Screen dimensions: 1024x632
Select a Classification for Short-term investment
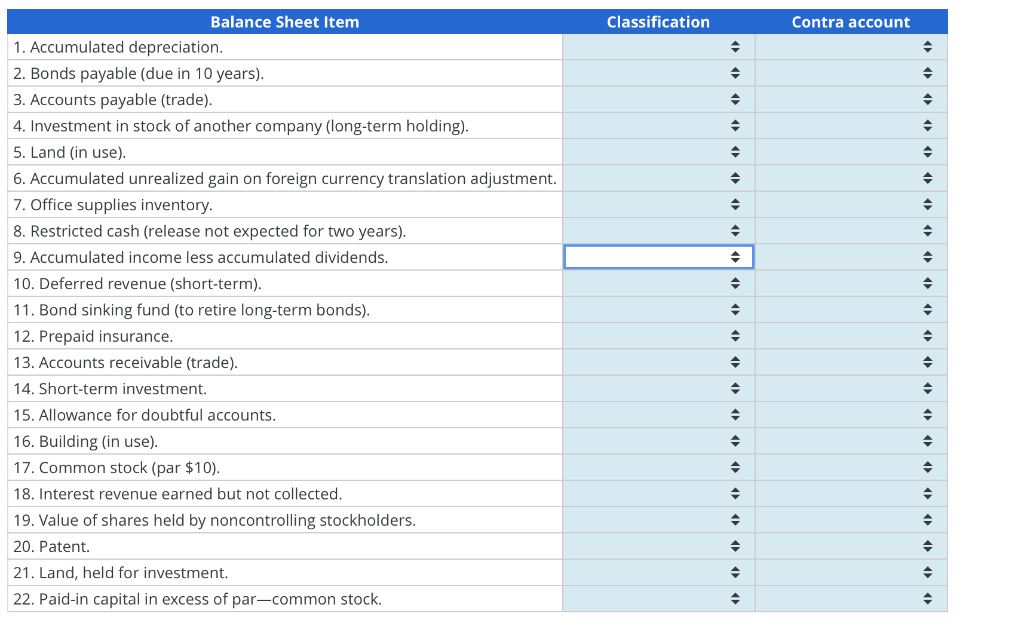click(x=658, y=388)
